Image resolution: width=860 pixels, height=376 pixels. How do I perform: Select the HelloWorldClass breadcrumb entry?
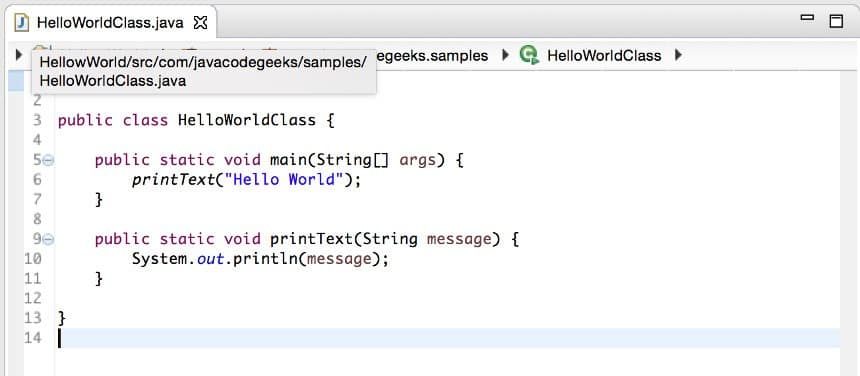tap(604, 55)
